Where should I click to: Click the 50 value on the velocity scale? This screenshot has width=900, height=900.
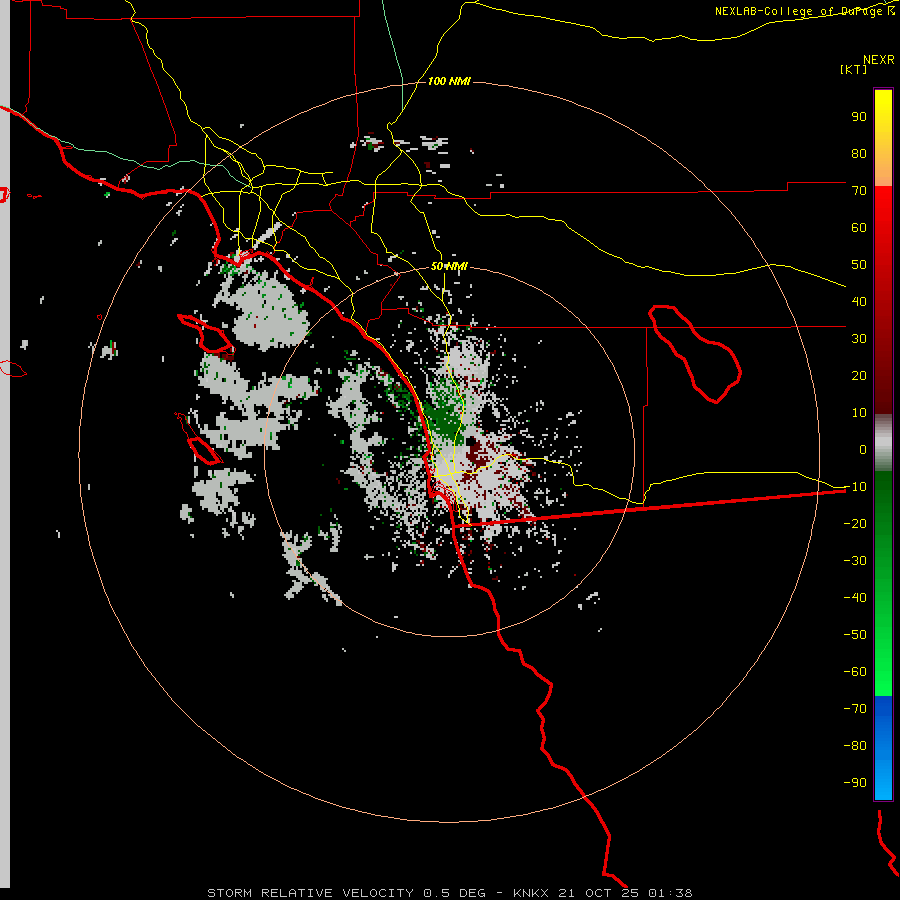(x=859, y=265)
